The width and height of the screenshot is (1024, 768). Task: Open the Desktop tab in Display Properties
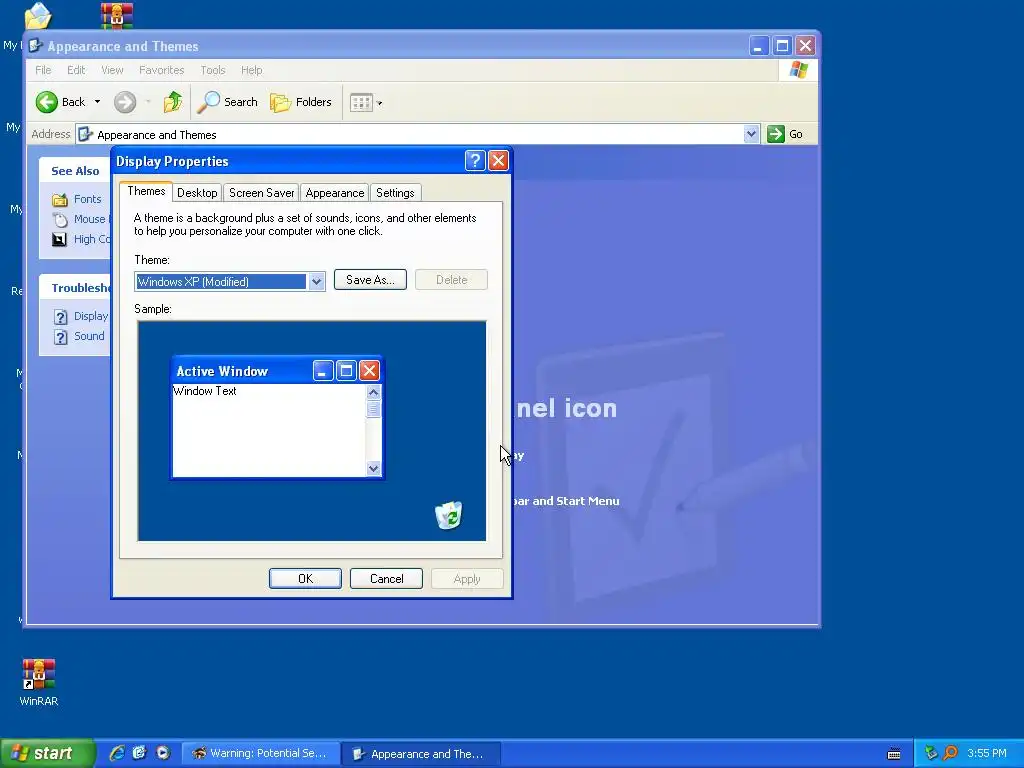[x=197, y=193]
